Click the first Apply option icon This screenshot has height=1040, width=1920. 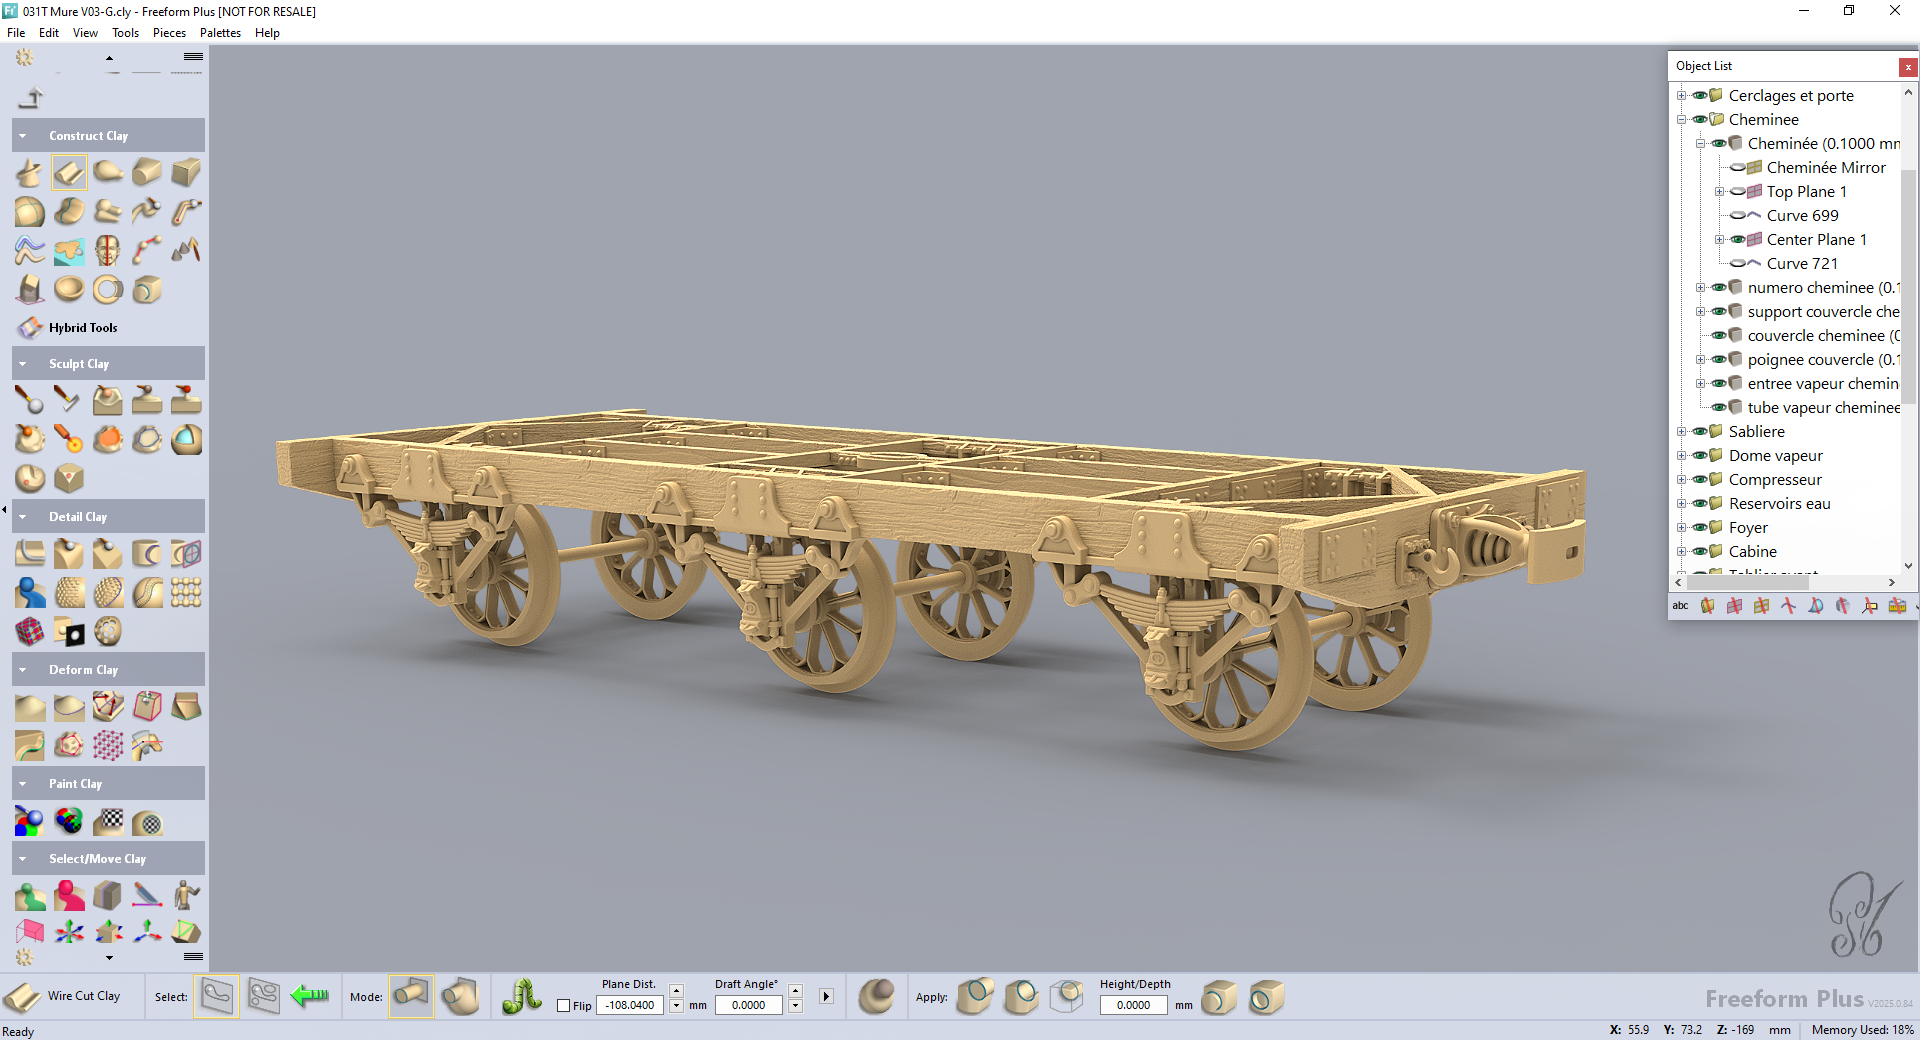click(975, 996)
